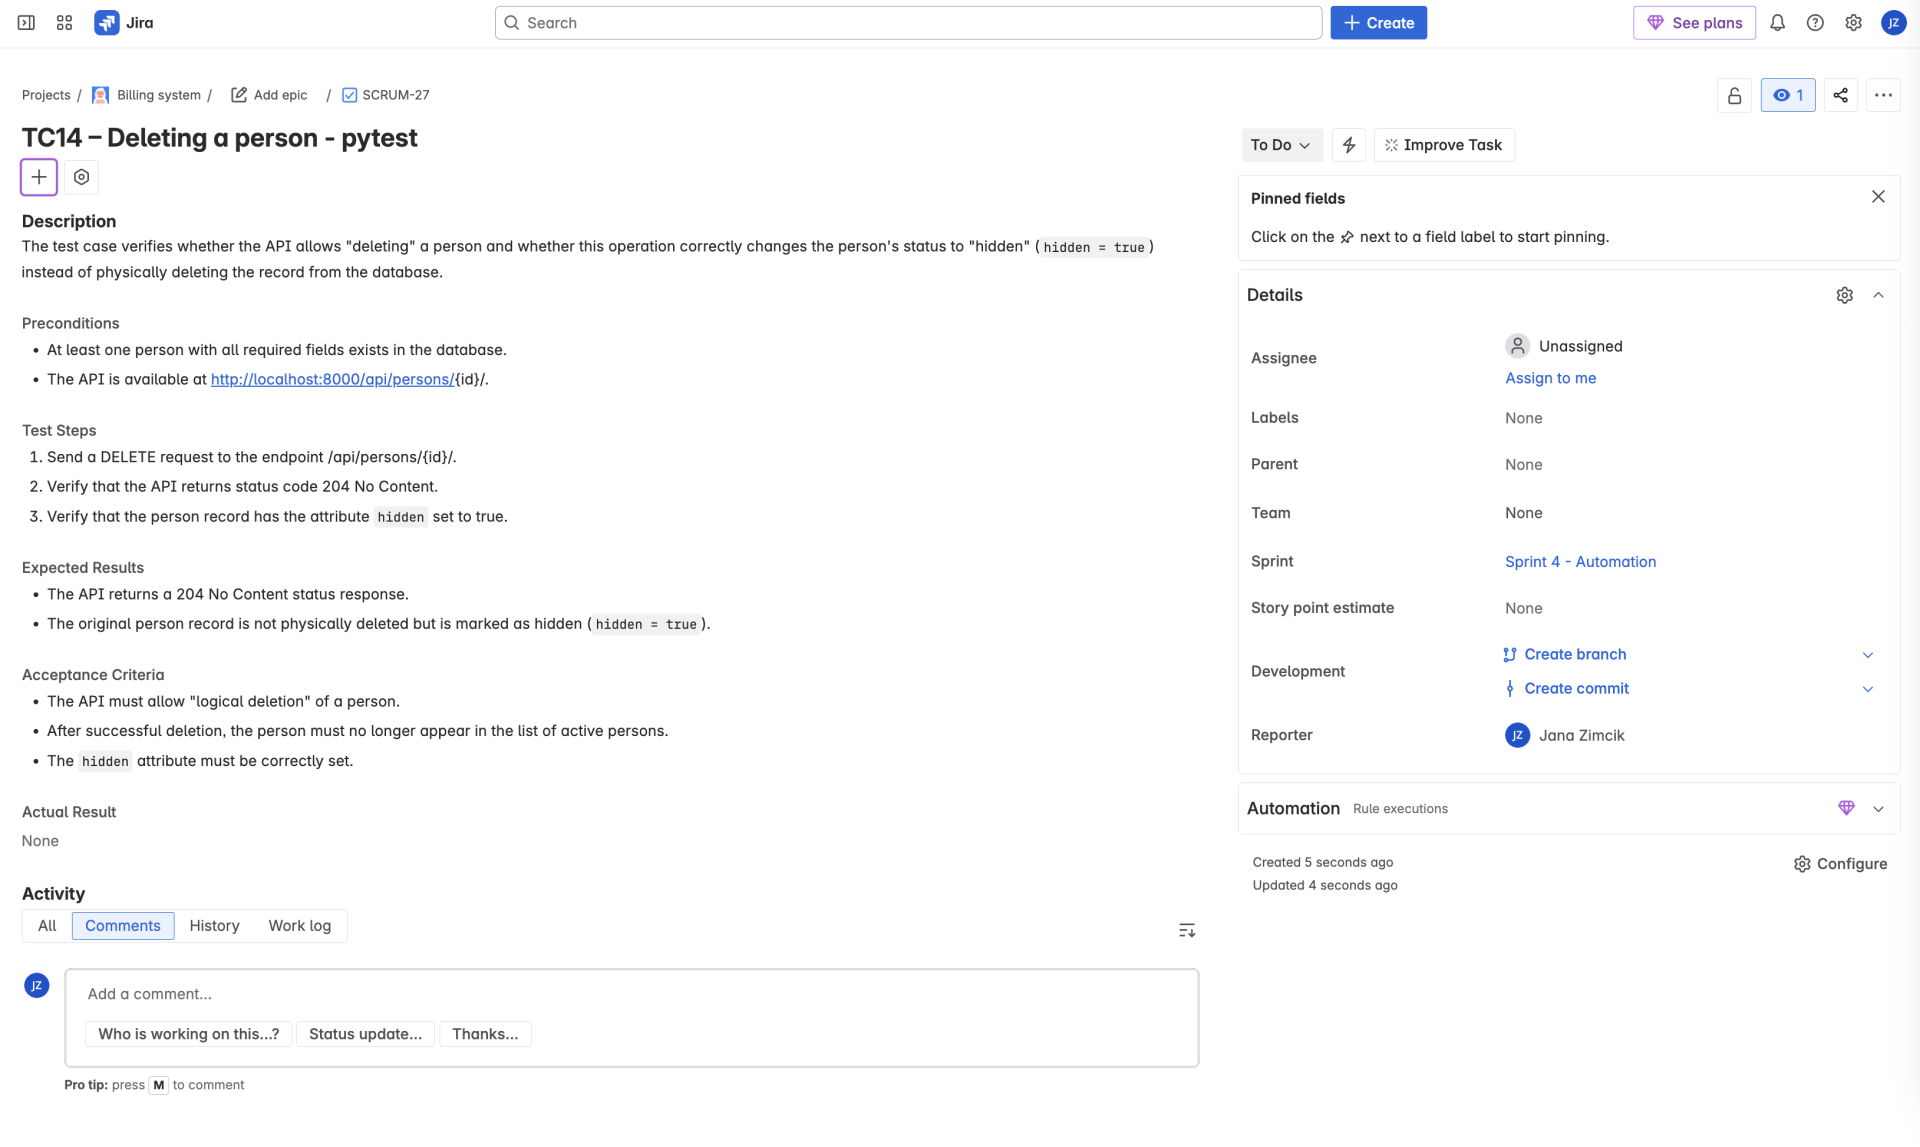
Task: Sort activity with the order icon
Action: 1187,931
